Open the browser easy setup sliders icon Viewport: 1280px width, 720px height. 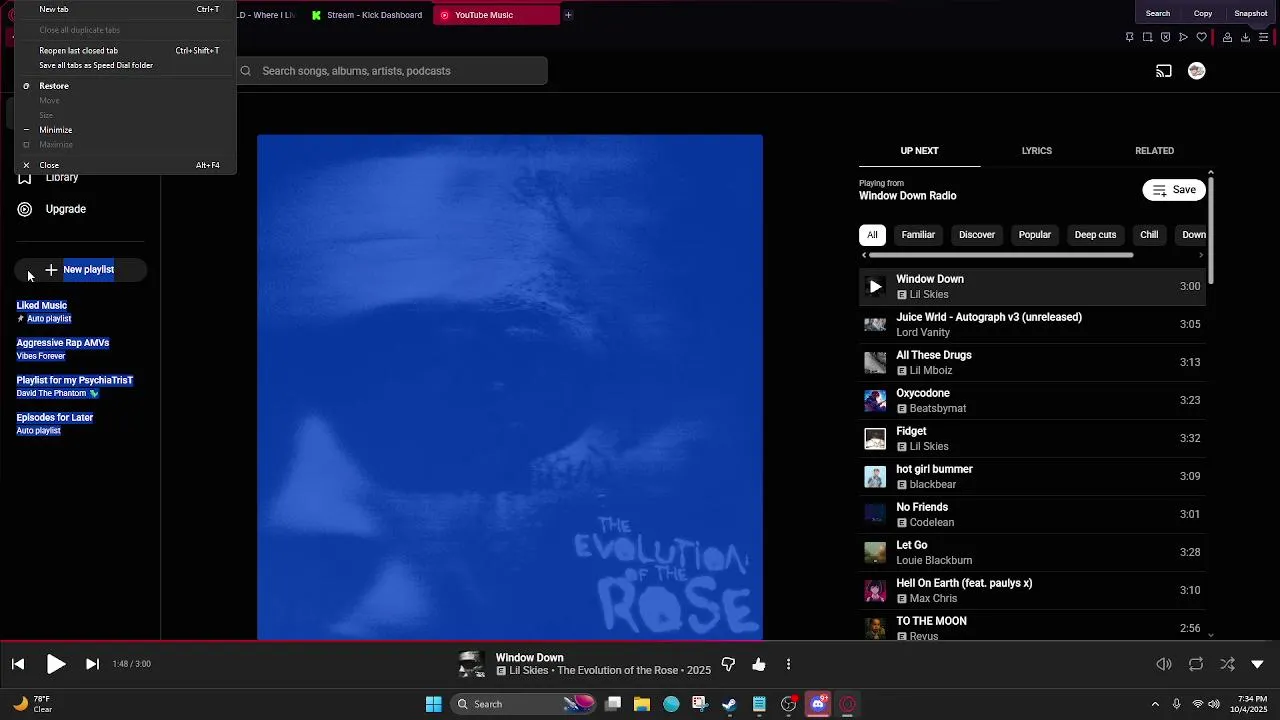coord(1263,37)
